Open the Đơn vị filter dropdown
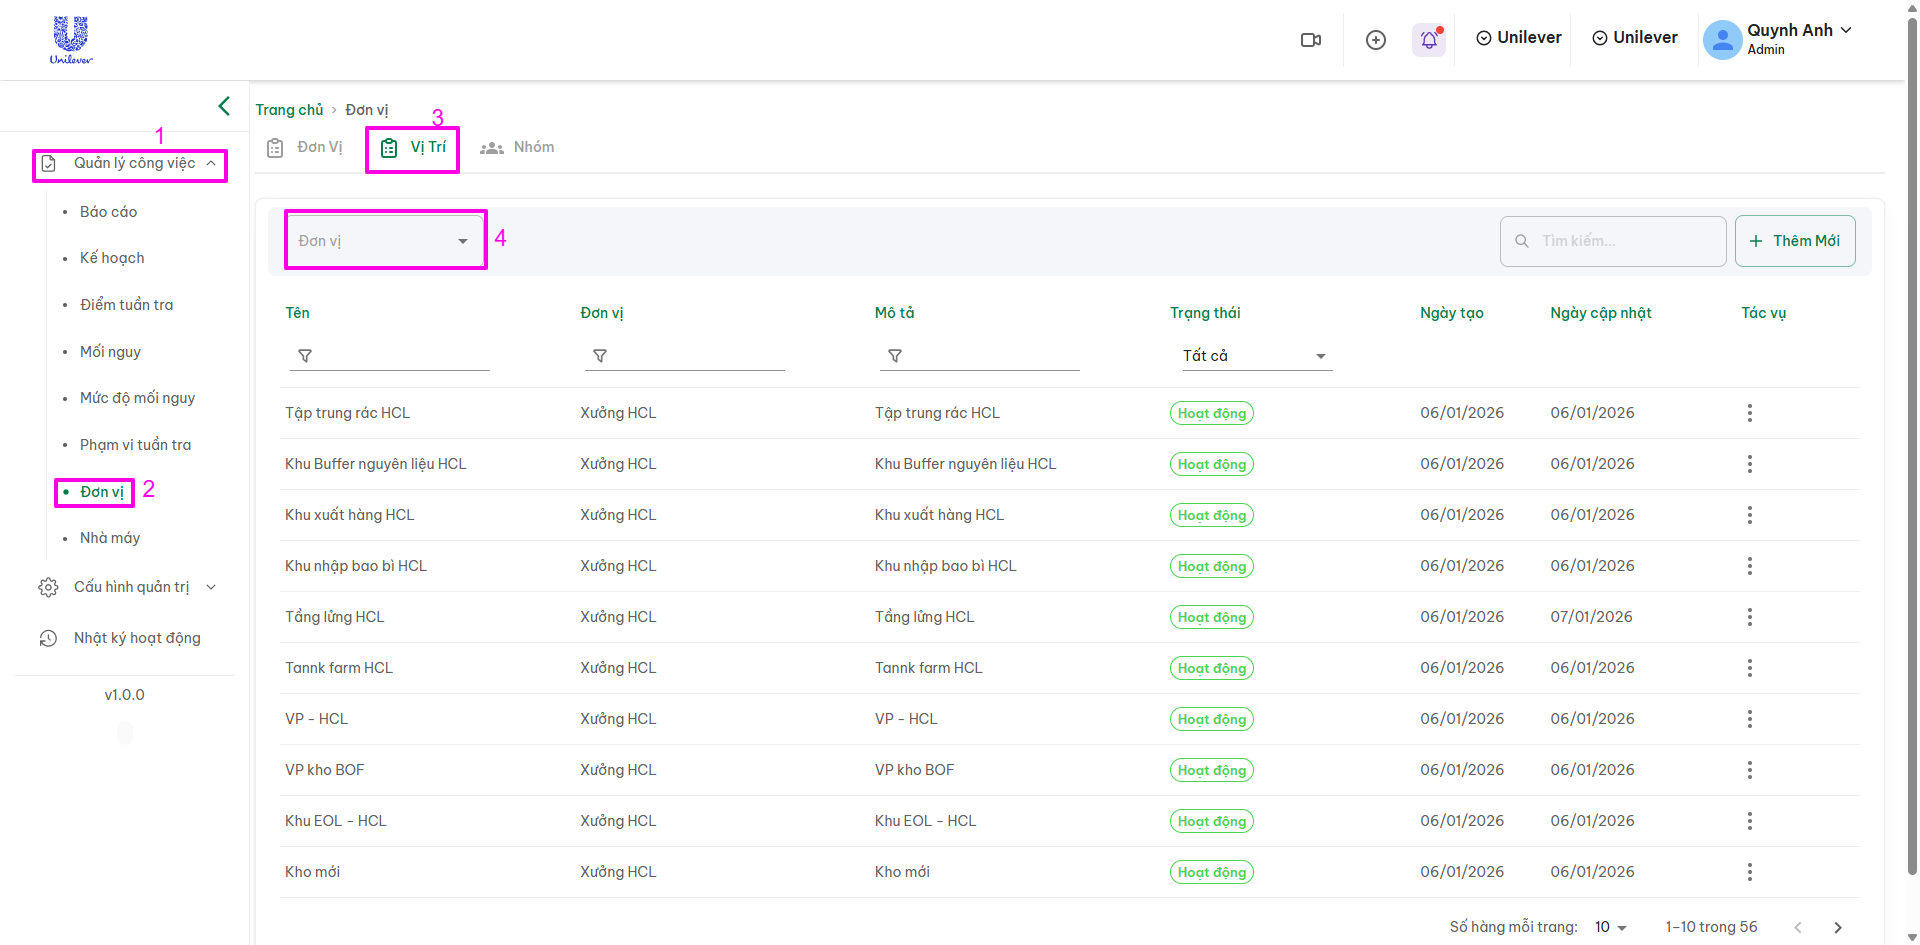Screen dimensions: 1920x945 [x=384, y=241]
